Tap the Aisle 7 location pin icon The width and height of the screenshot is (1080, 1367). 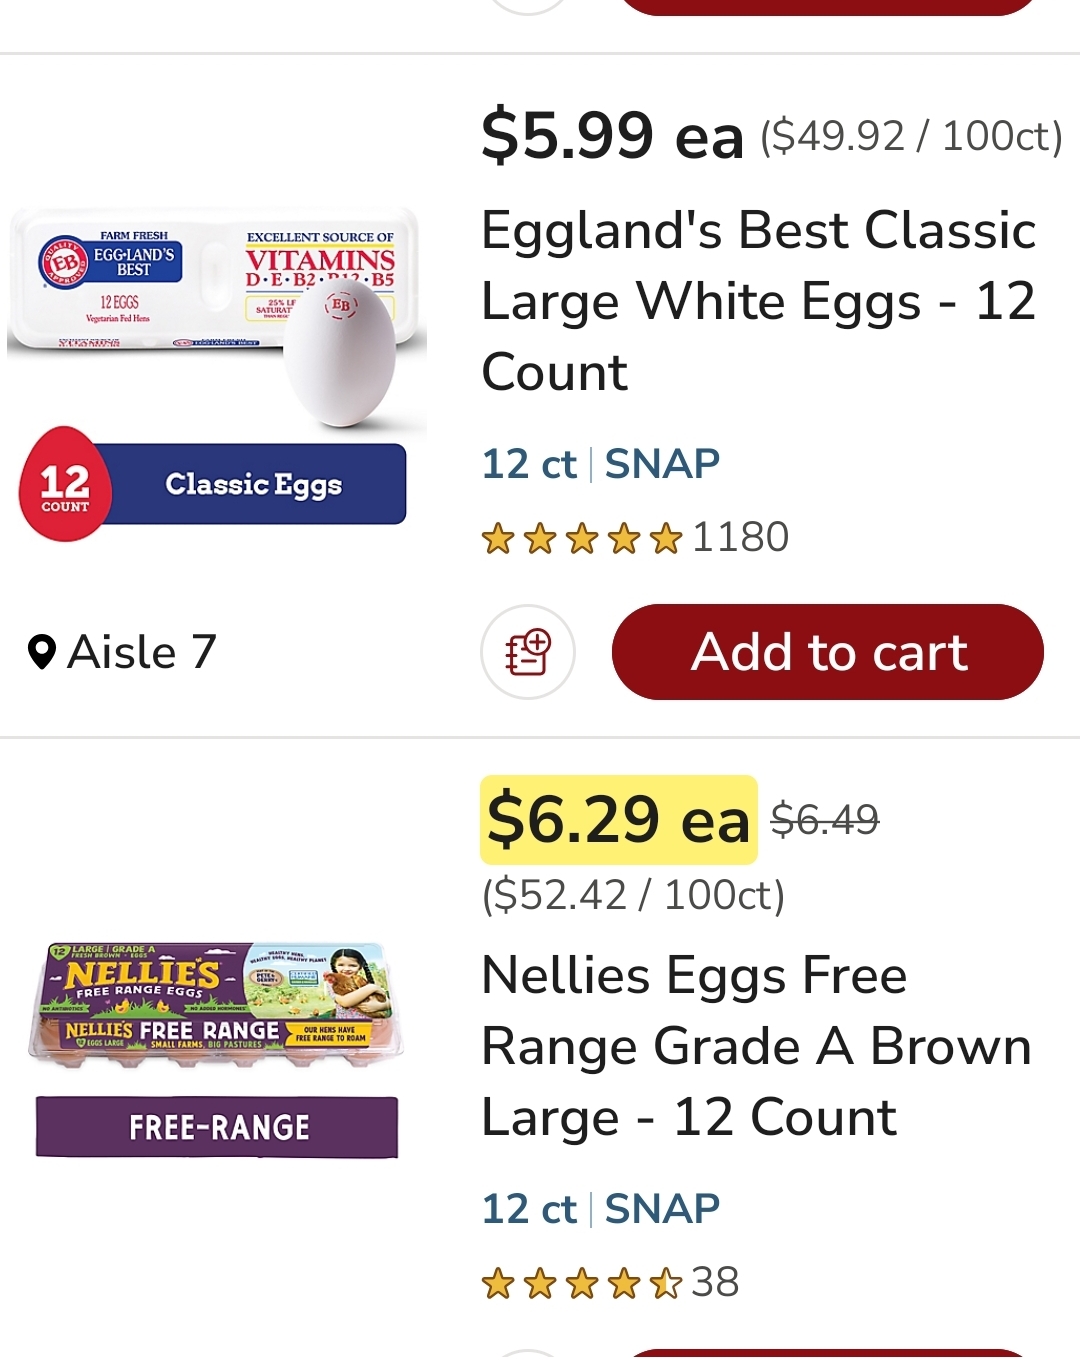click(x=41, y=652)
